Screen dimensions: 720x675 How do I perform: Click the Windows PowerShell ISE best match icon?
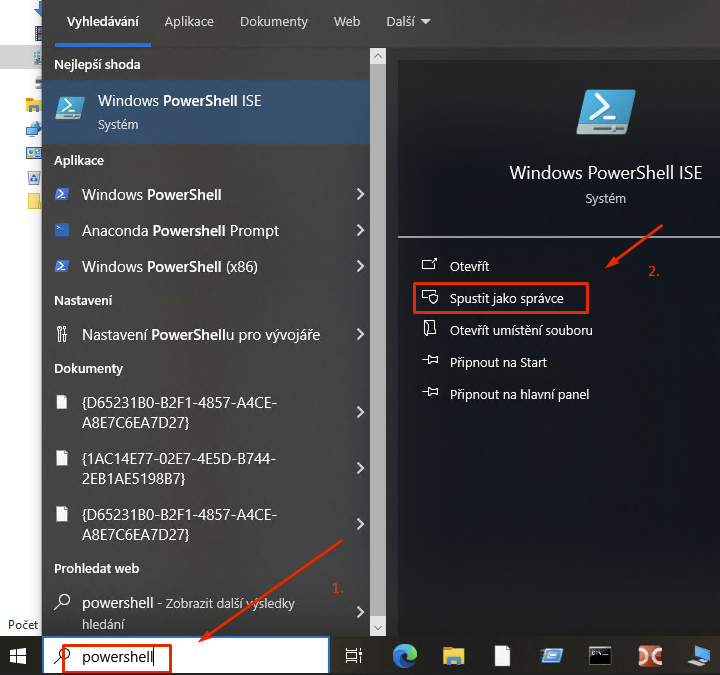(70, 107)
